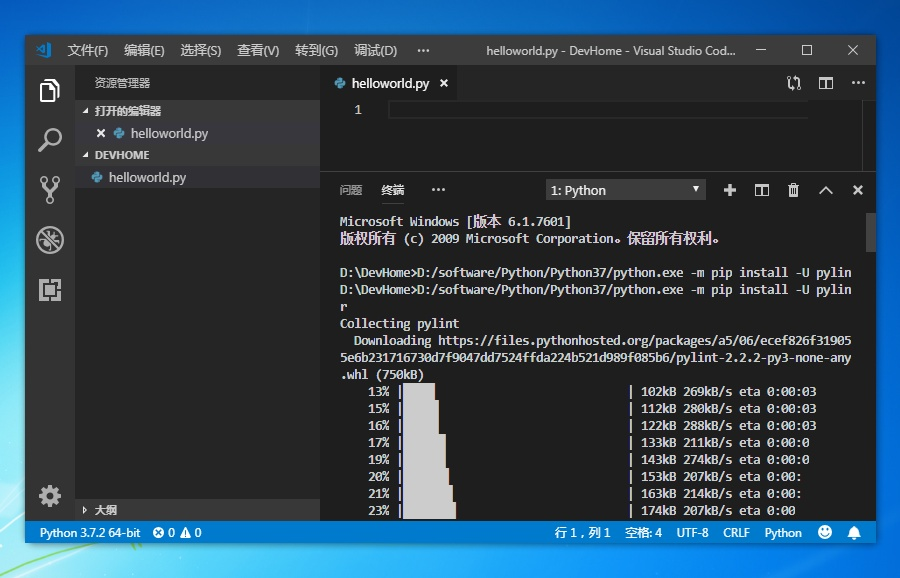The width and height of the screenshot is (900, 578).
Task: Close the helloworld.py editor tab
Action: click(x=444, y=83)
